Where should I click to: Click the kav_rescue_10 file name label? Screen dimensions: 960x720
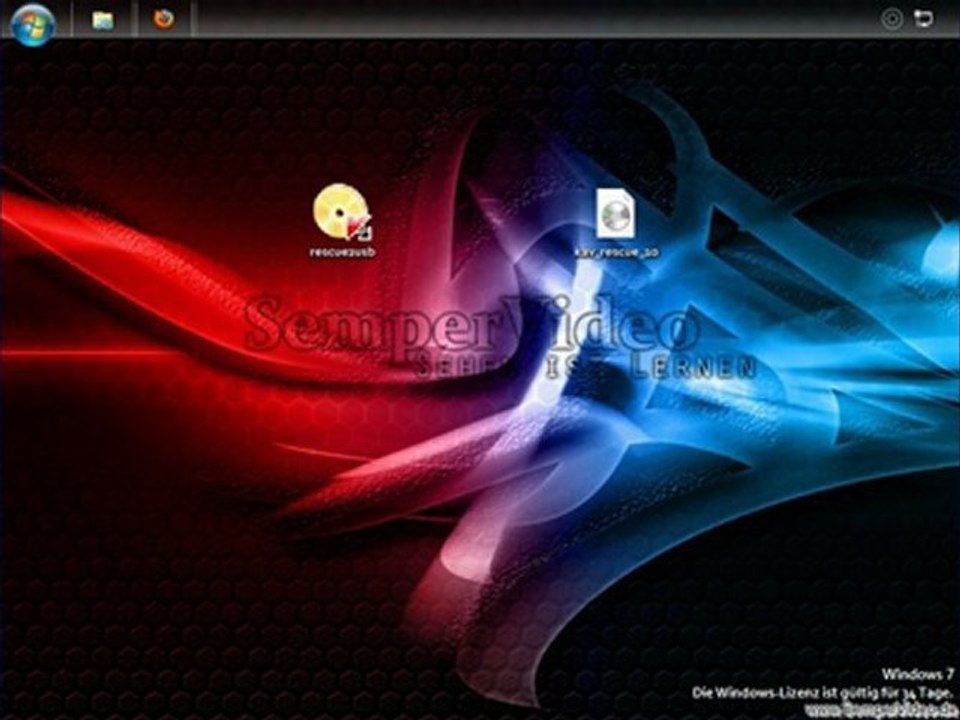(x=616, y=252)
